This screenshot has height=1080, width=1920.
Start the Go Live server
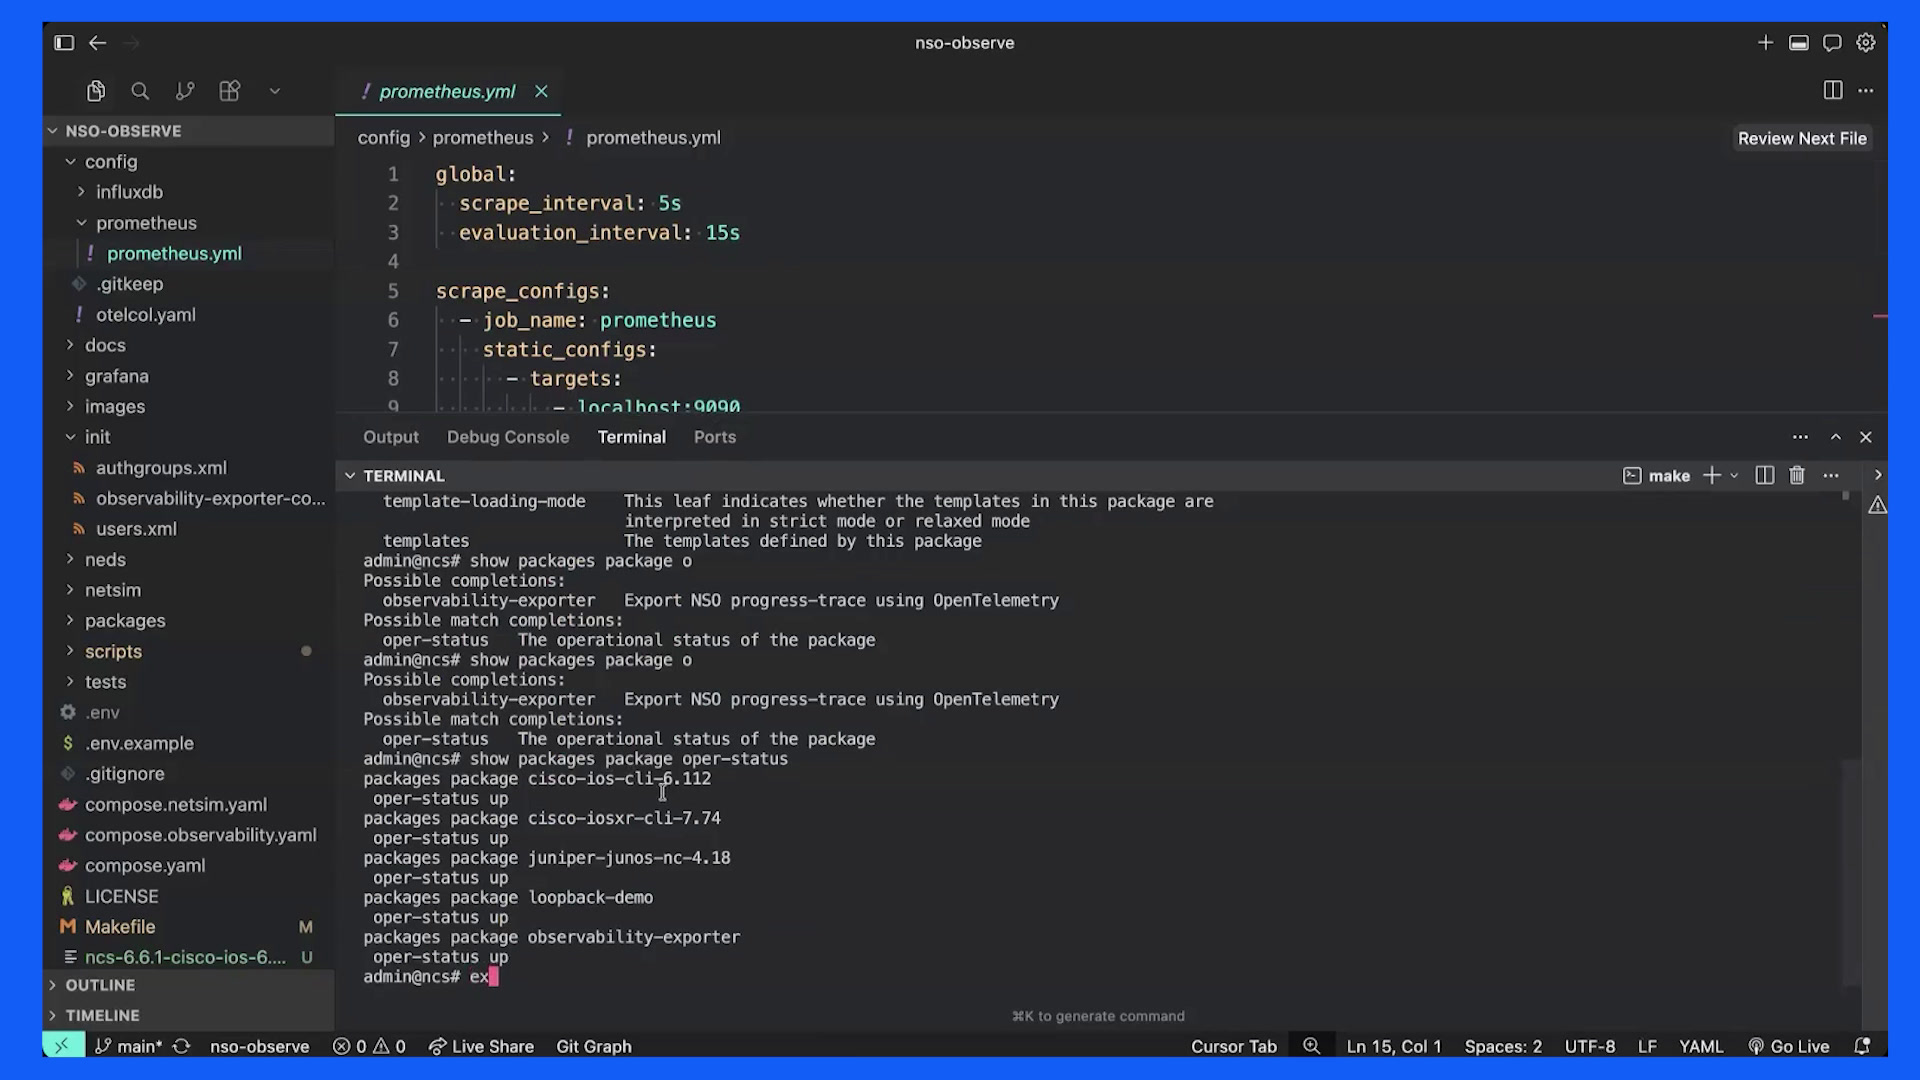pos(1788,1046)
